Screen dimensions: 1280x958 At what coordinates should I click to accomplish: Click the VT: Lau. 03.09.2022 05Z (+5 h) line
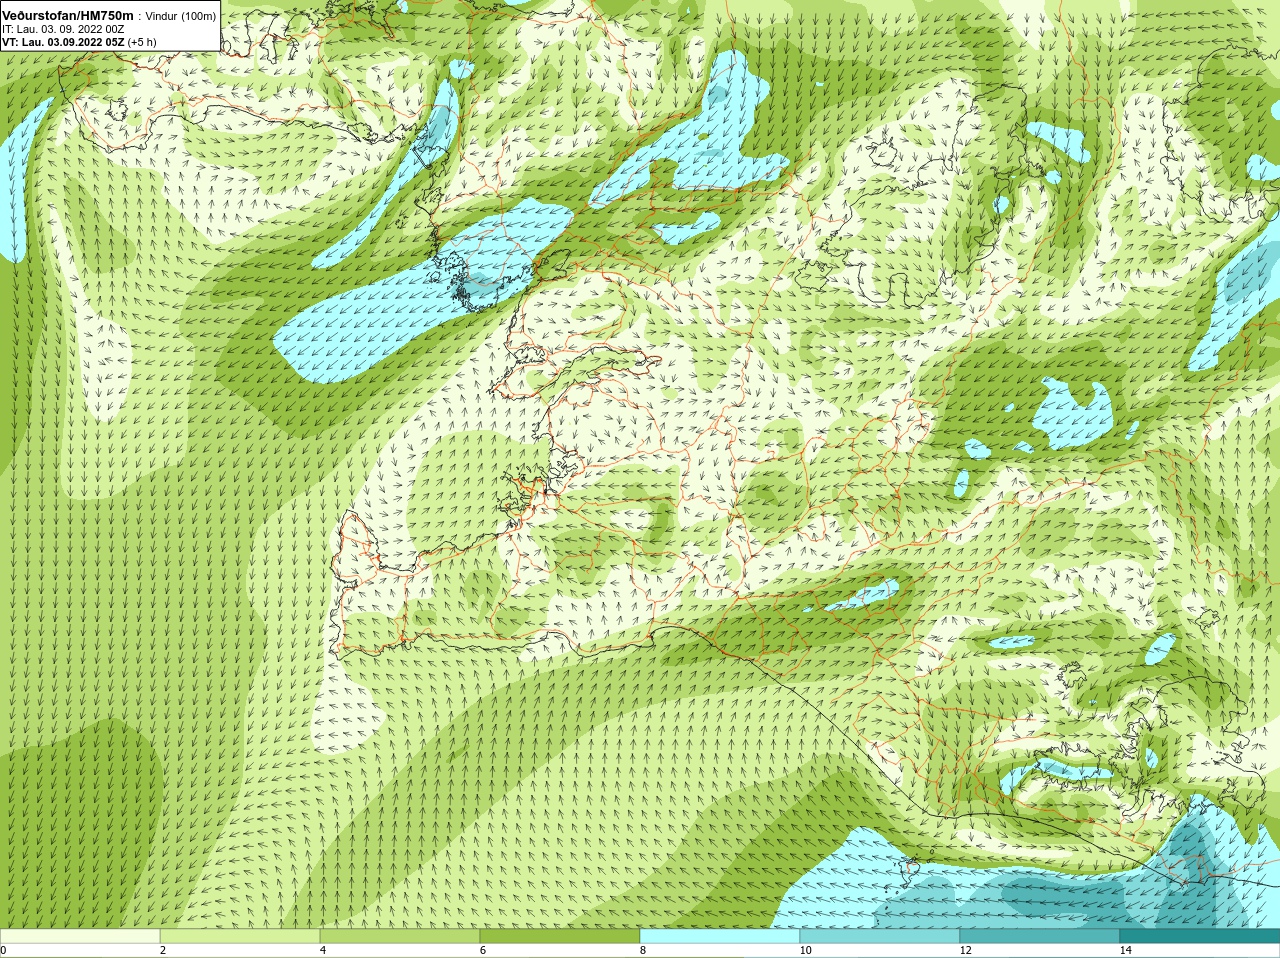[79, 42]
